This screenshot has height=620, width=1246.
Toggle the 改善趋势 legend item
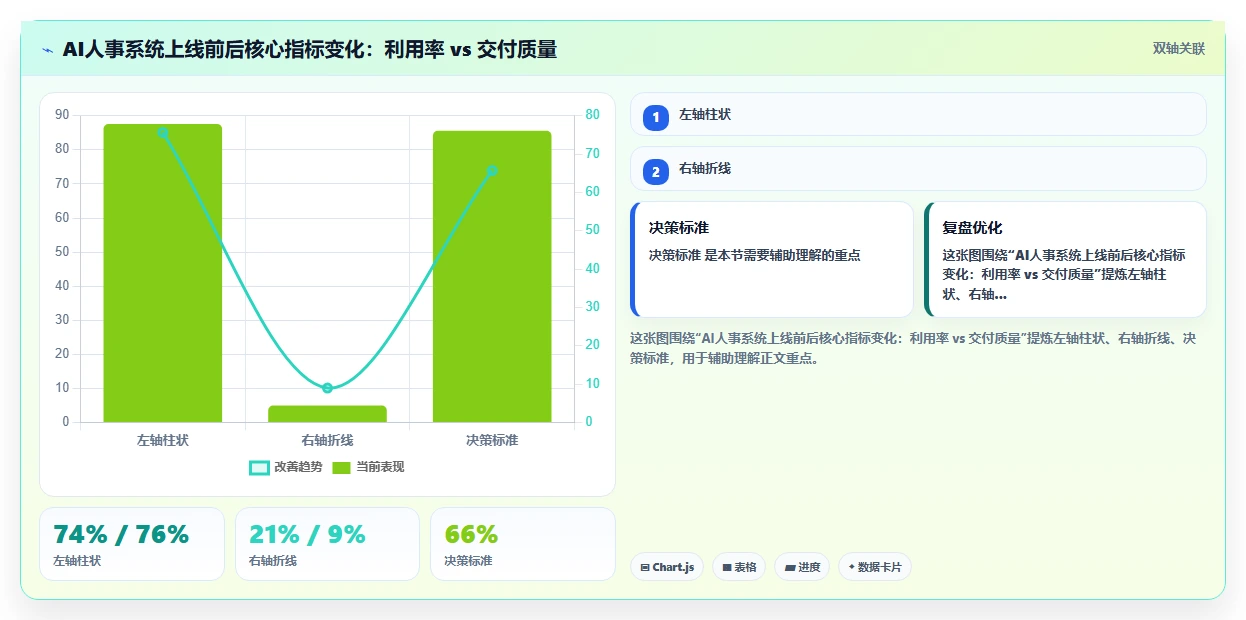click(286, 467)
